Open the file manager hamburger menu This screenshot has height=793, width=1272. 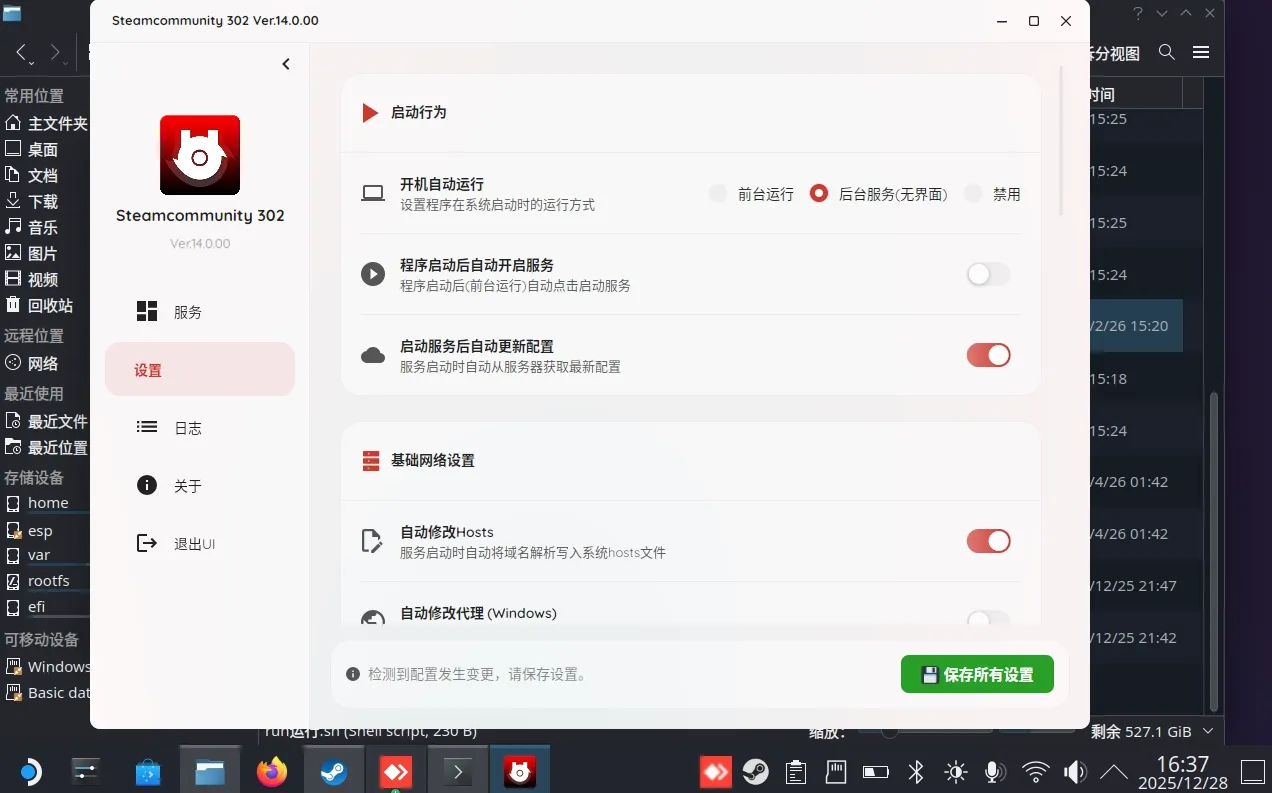click(1201, 52)
